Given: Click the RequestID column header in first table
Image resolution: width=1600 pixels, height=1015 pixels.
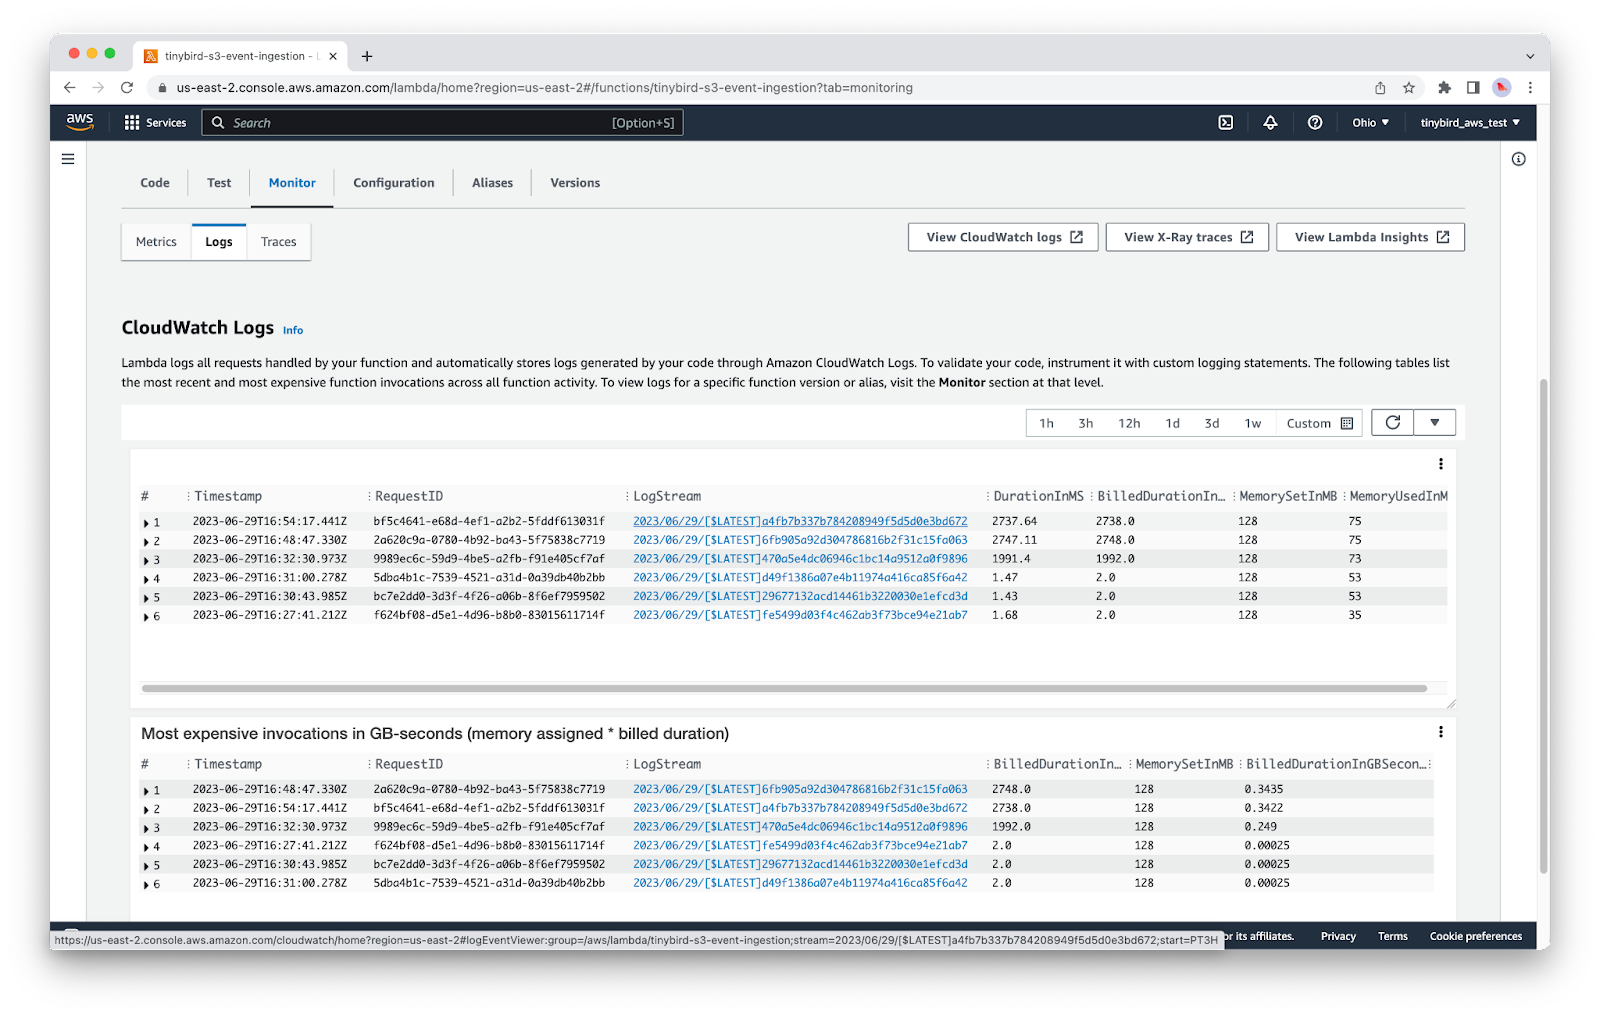Looking at the screenshot, I should point(409,496).
